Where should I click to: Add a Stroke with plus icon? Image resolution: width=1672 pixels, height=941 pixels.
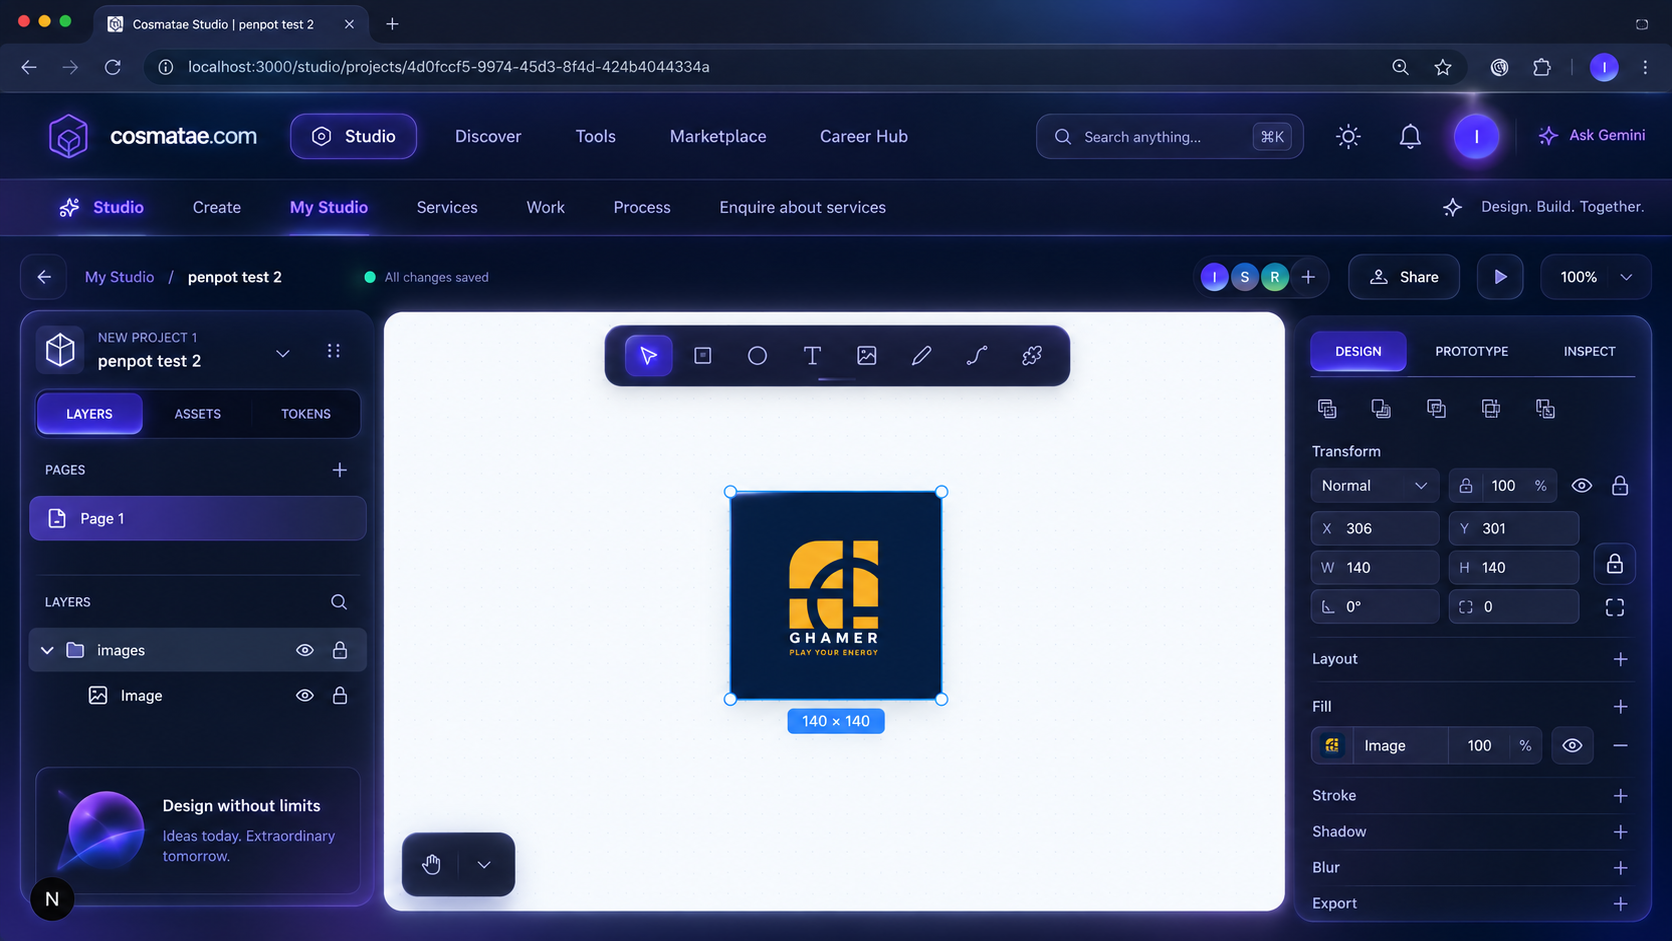point(1620,796)
